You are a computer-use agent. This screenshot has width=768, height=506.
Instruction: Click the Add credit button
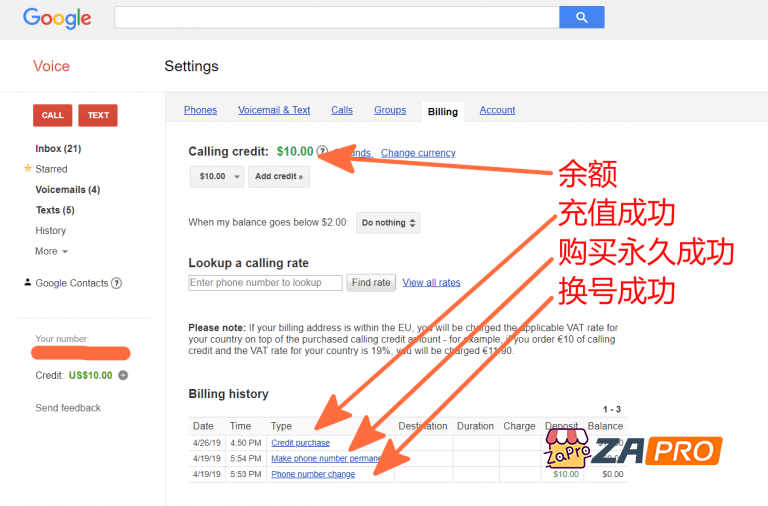(x=279, y=176)
